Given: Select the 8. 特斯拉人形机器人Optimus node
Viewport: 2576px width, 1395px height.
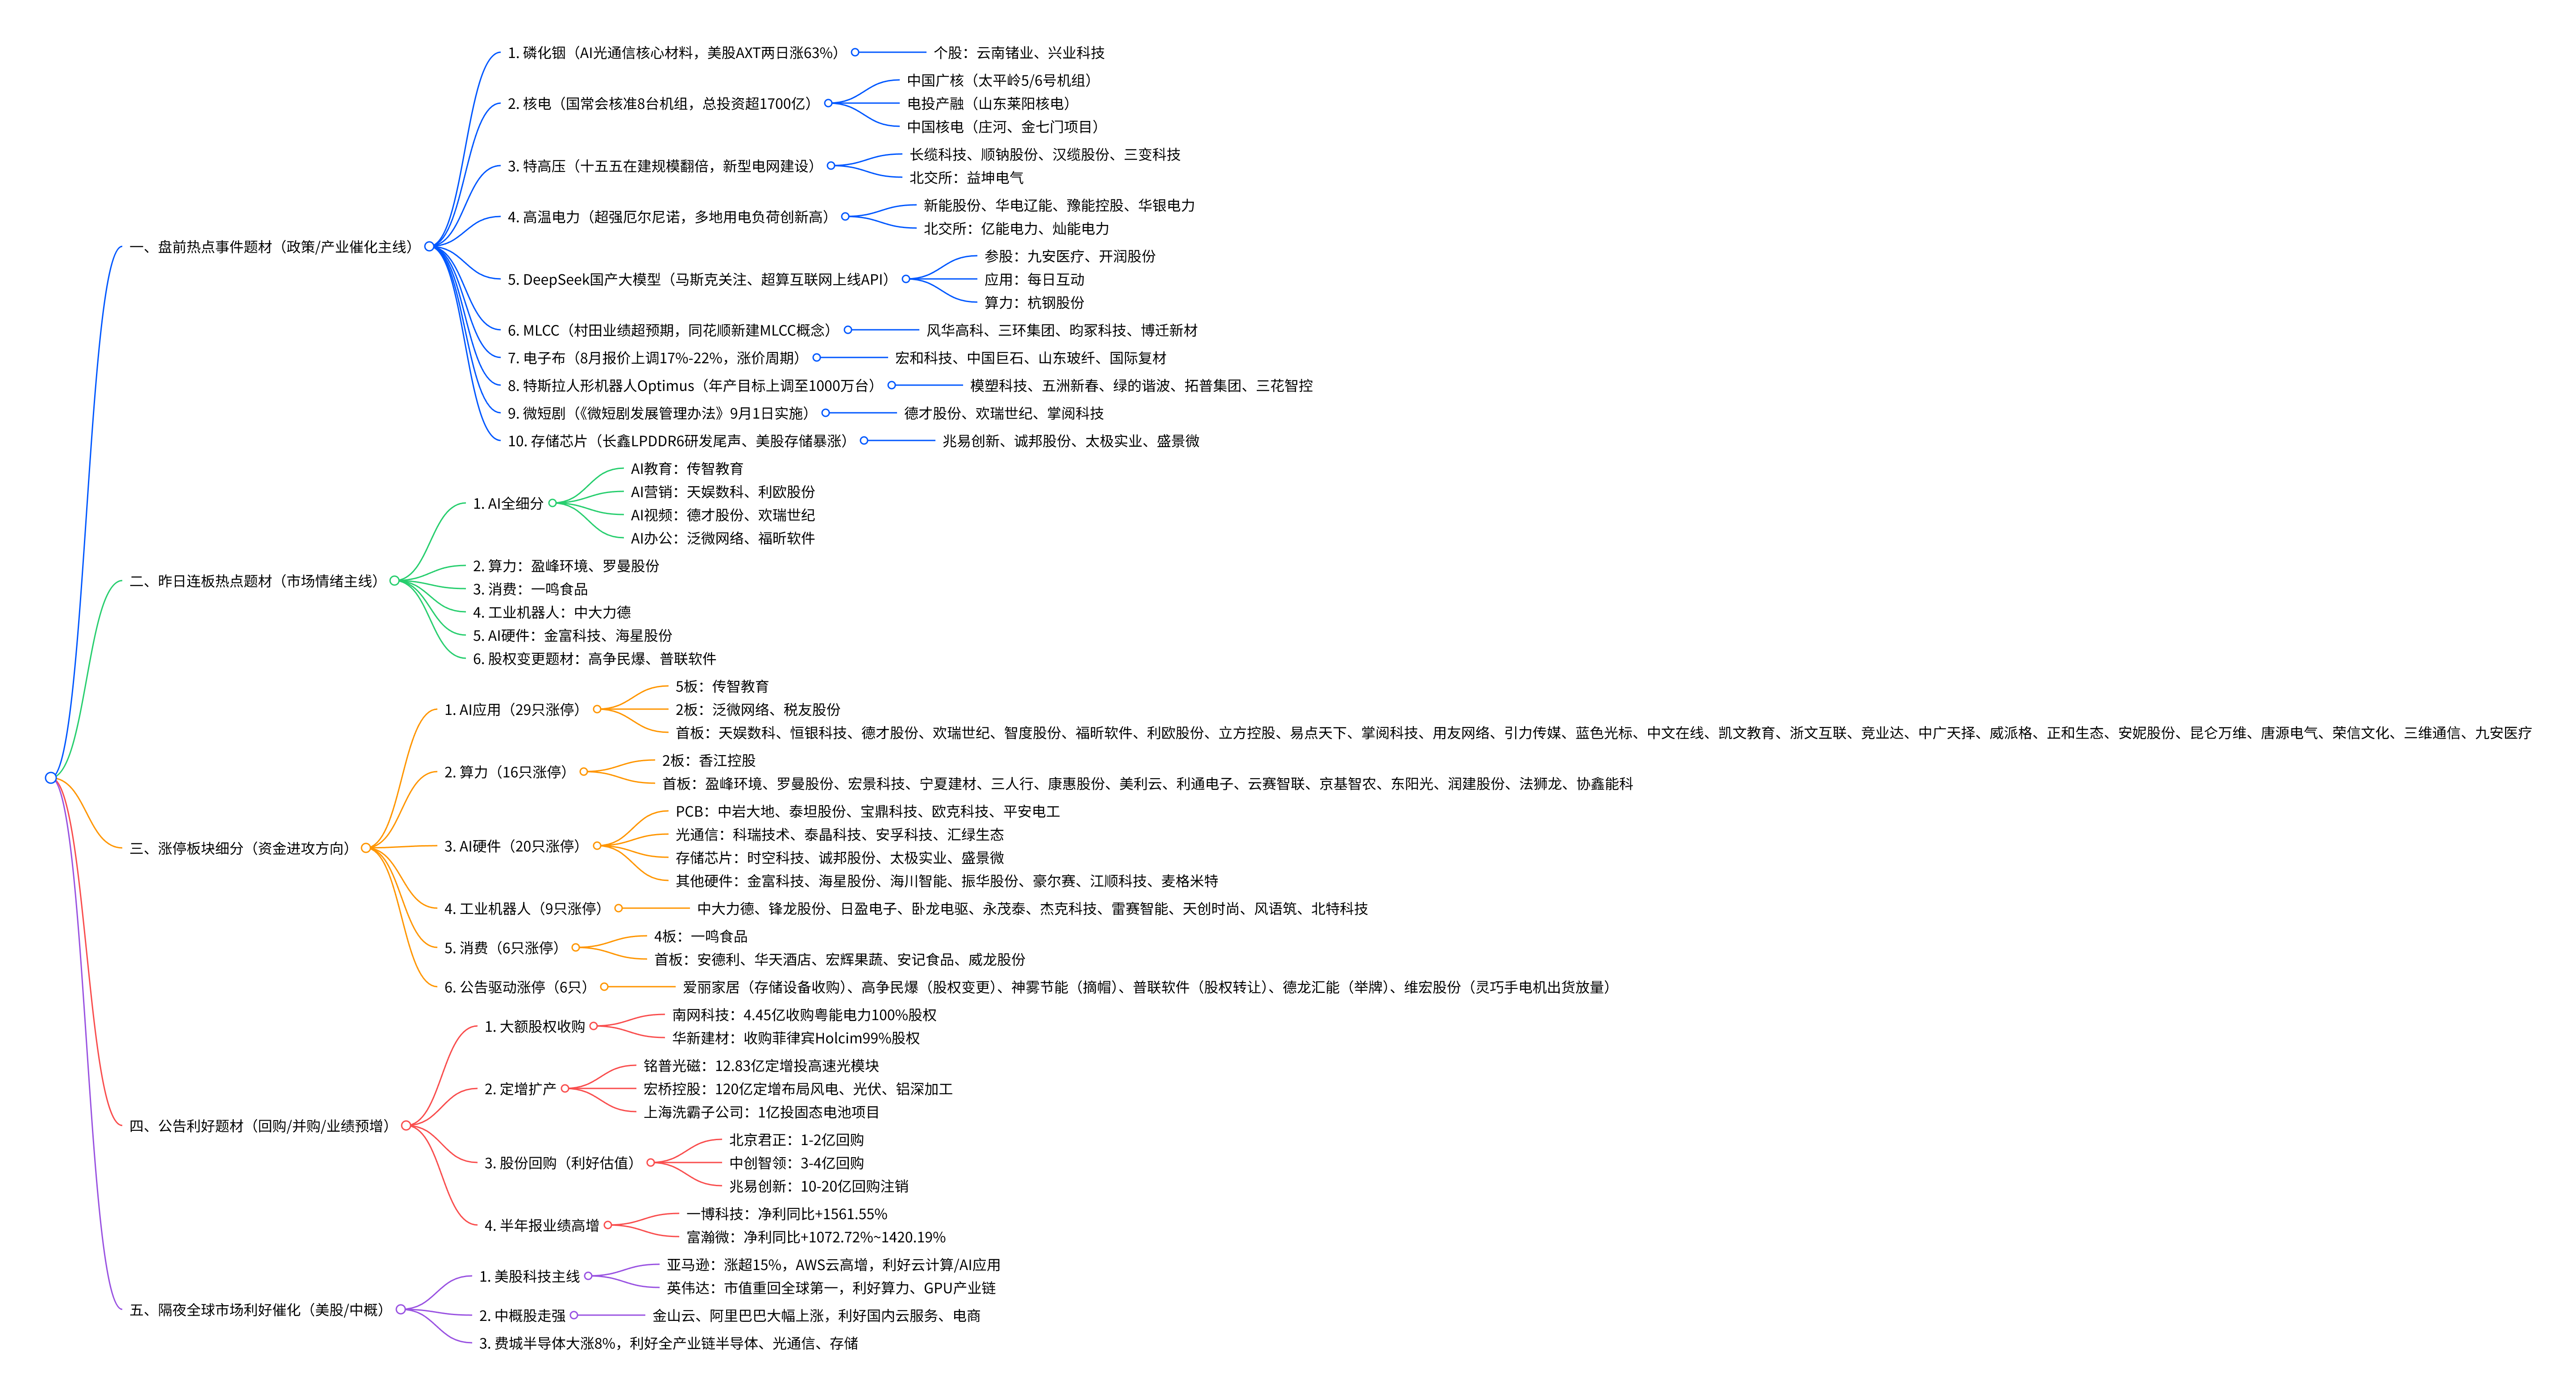Looking at the screenshot, I should (x=694, y=385).
